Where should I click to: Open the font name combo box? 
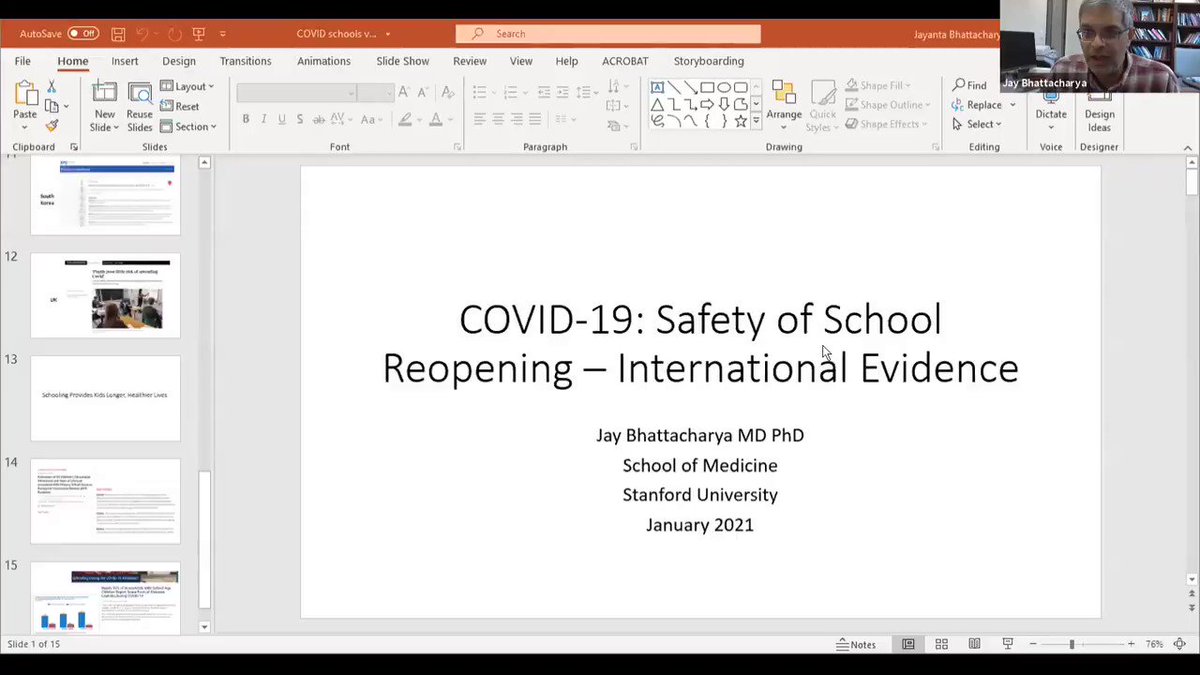[297, 93]
